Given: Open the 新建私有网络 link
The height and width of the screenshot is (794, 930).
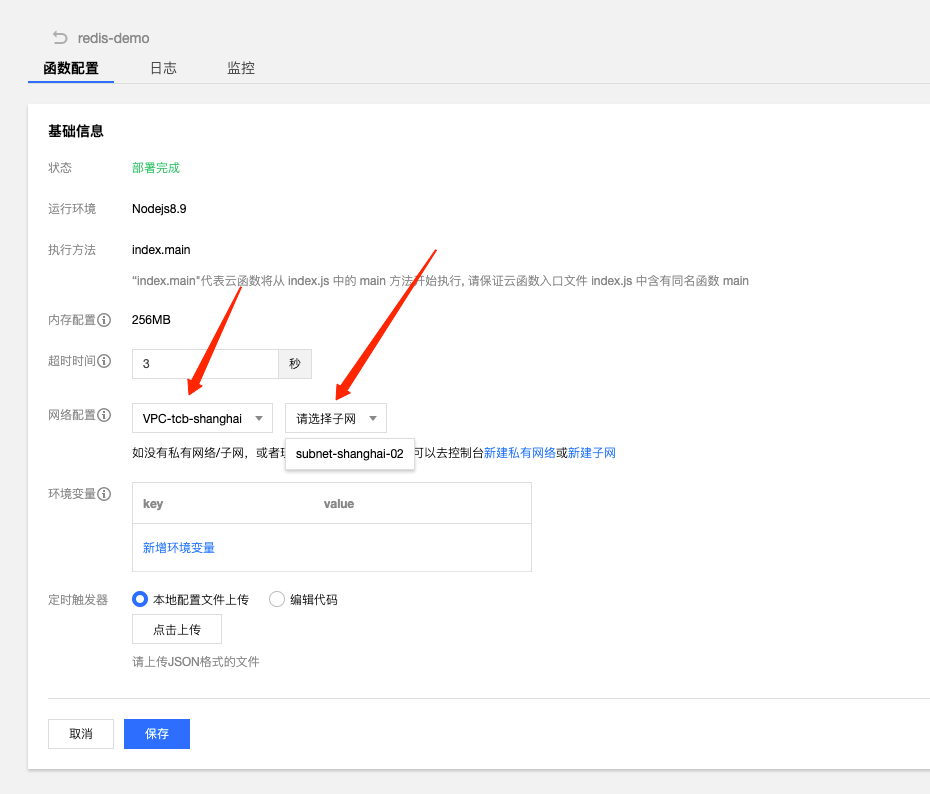Looking at the screenshot, I should click(520, 453).
